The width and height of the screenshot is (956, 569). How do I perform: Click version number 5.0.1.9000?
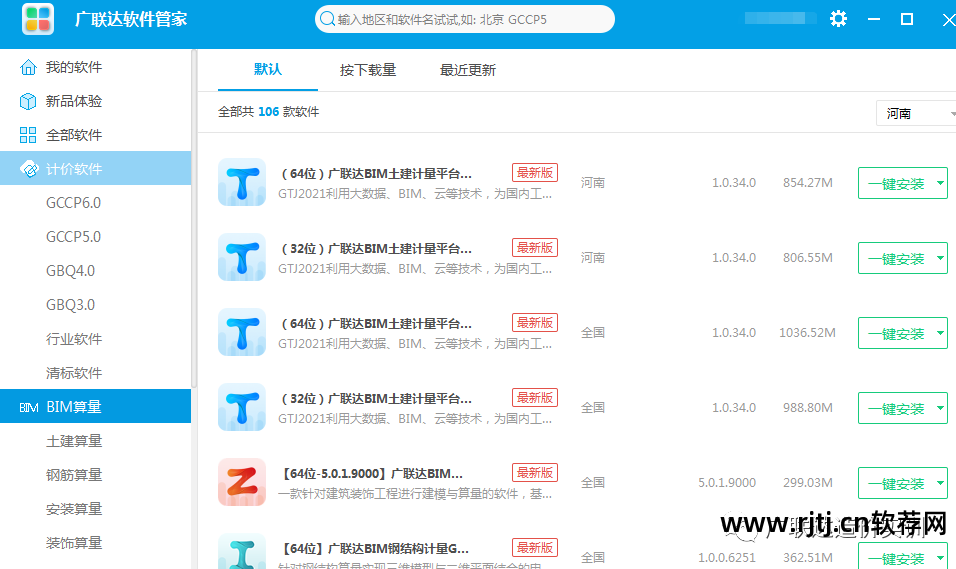click(x=727, y=483)
